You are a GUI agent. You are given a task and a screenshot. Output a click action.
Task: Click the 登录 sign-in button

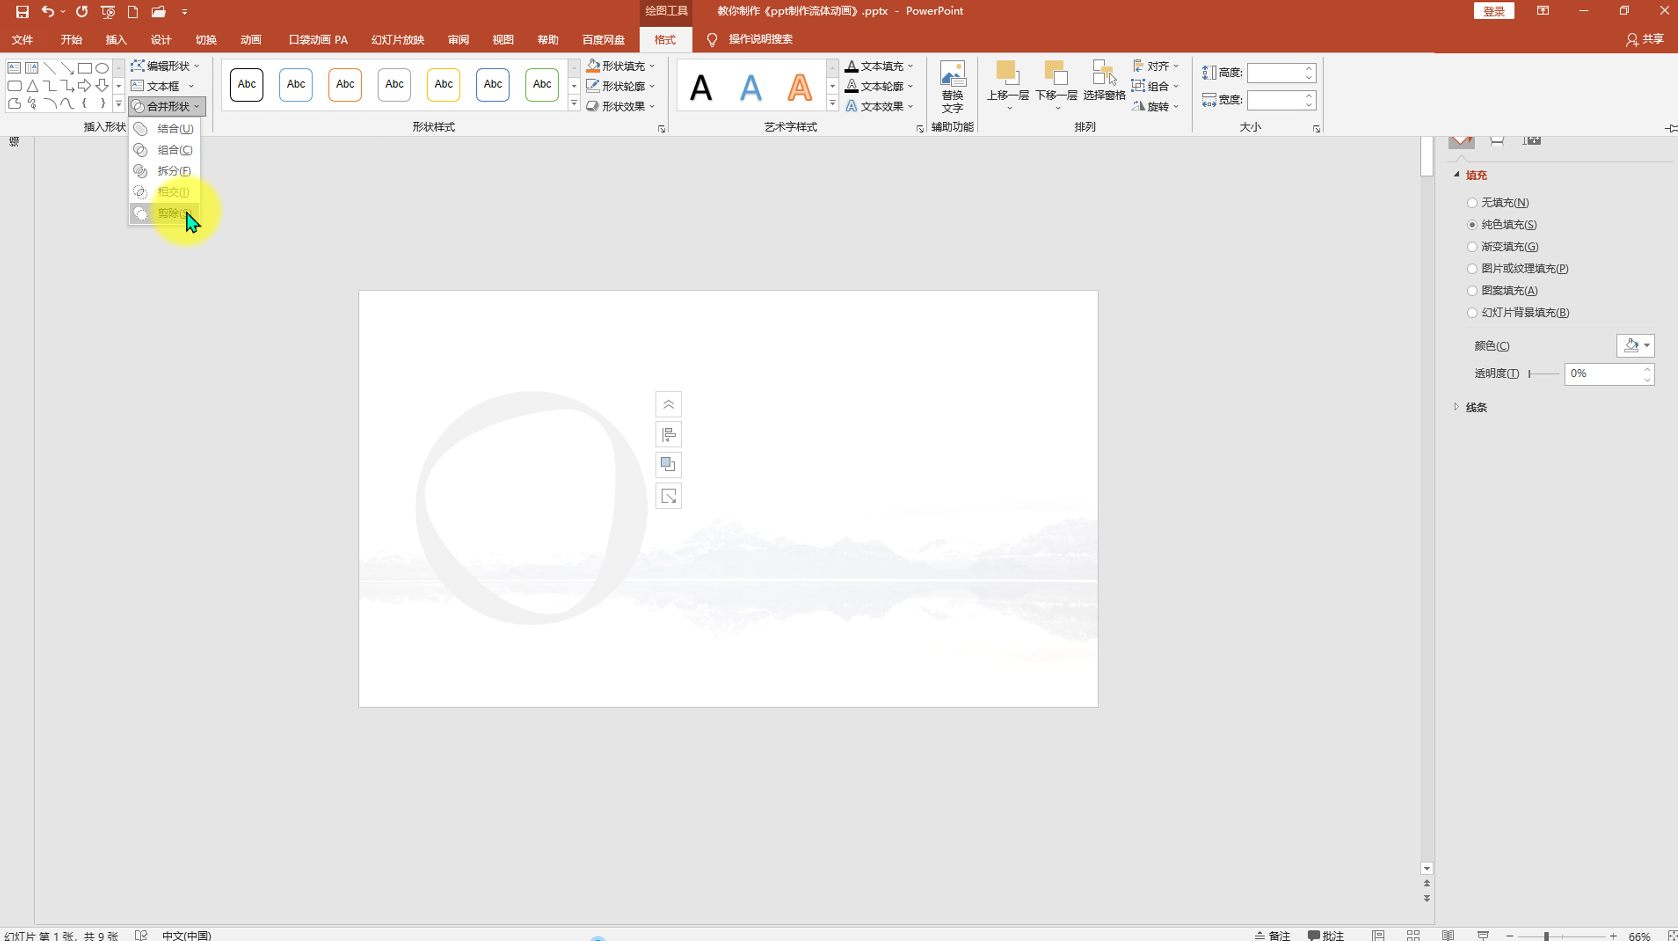(1494, 11)
